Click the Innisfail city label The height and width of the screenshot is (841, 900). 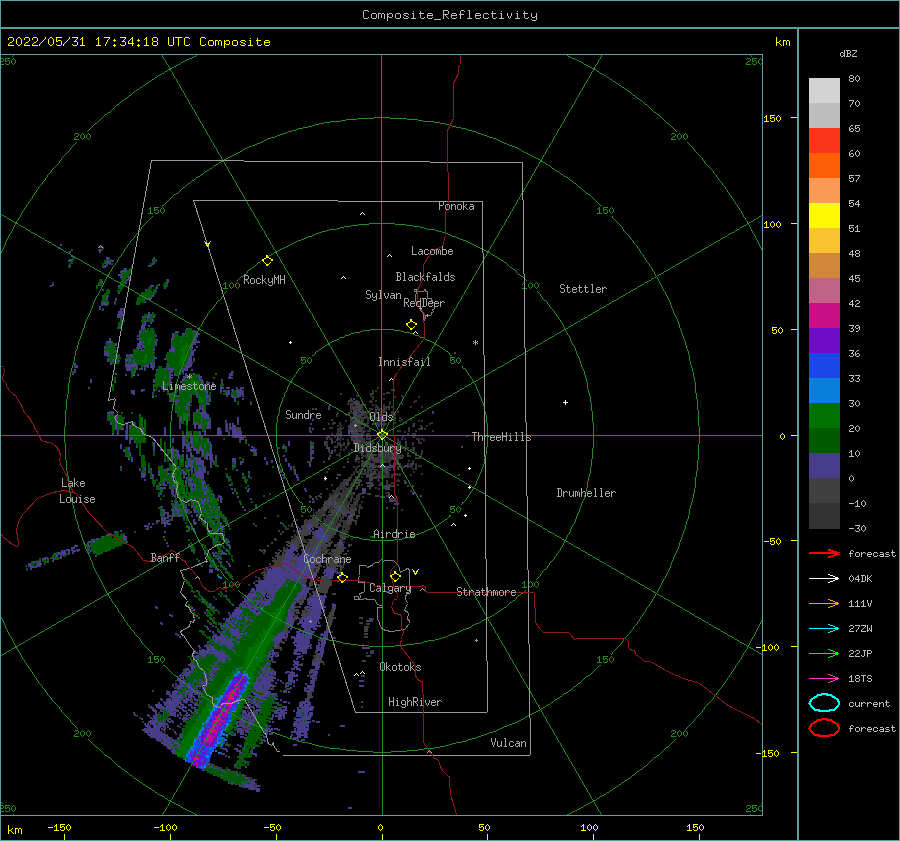point(404,362)
